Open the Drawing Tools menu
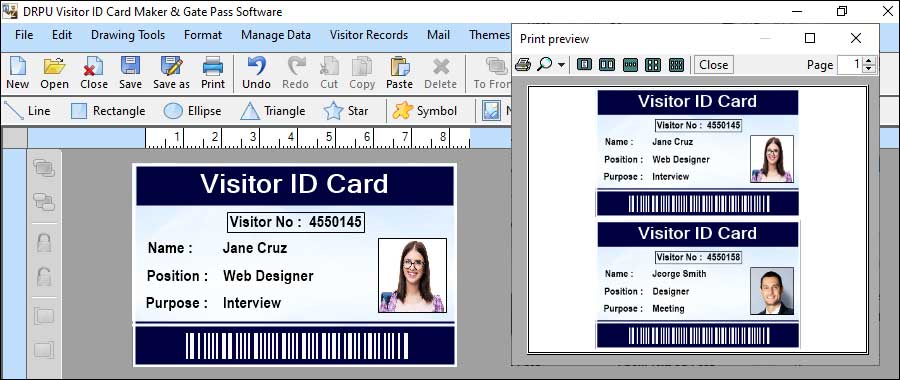The height and width of the screenshot is (380, 900). pyautogui.click(x=128, y=35)
